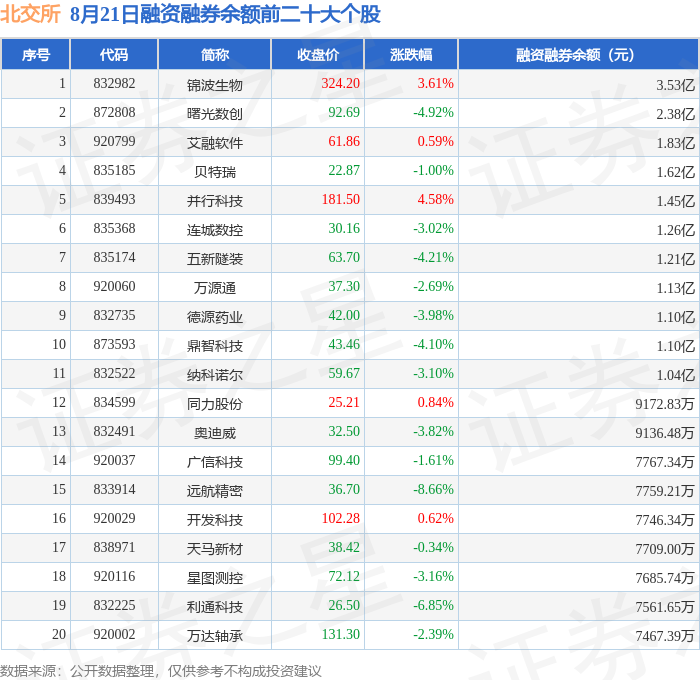Click balance 3.53亿

[675, 85]
